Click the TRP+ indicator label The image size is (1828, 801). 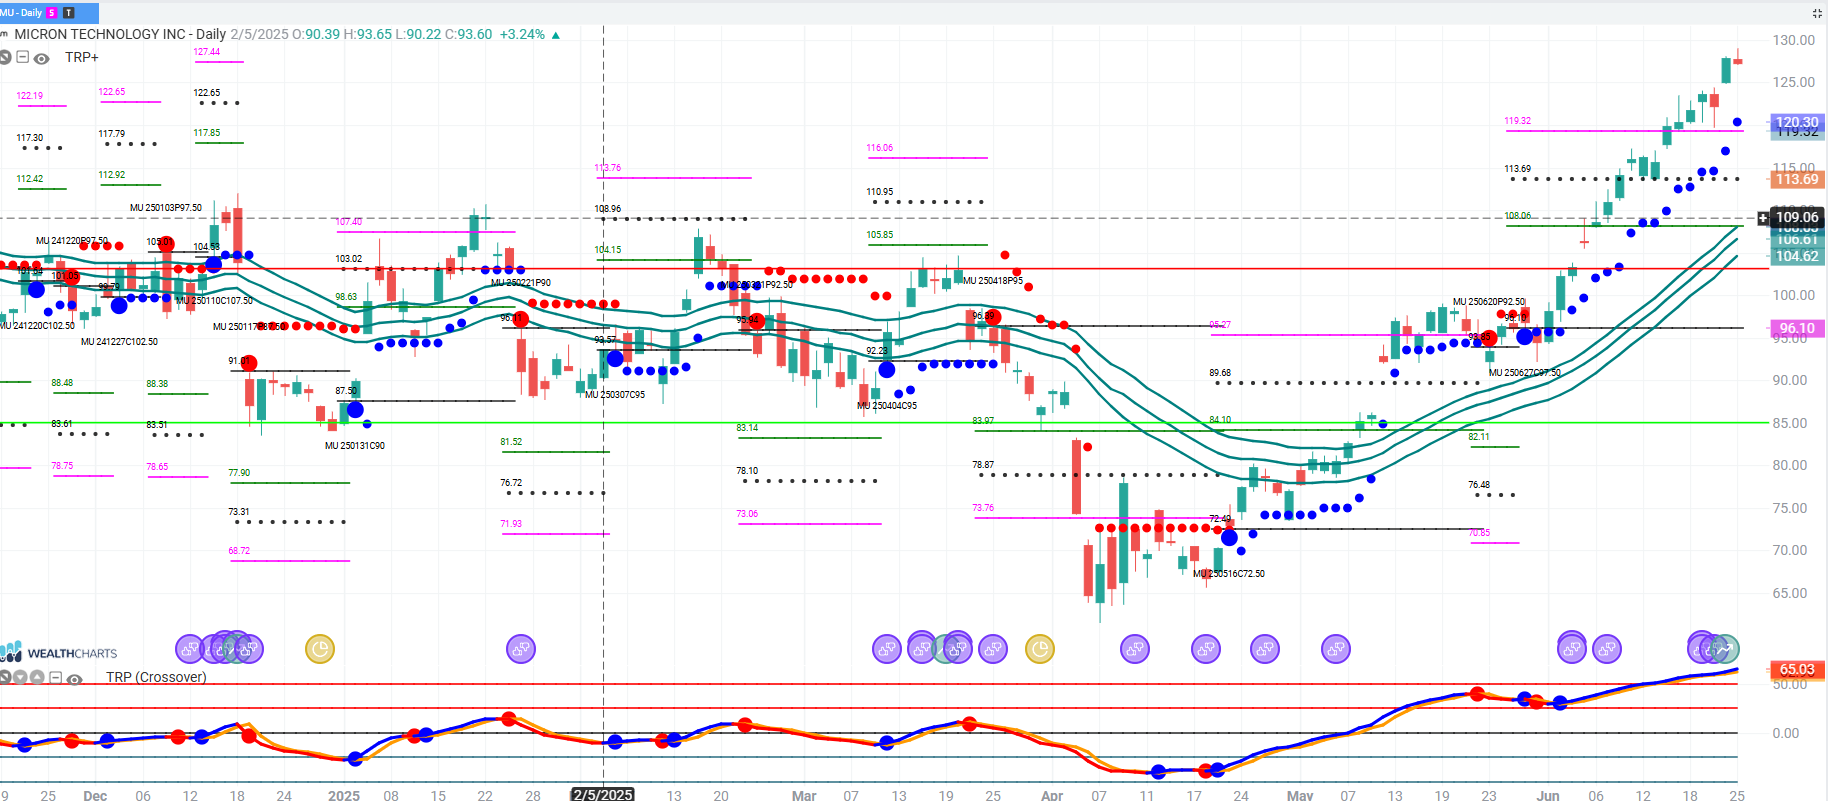(82, 58)
